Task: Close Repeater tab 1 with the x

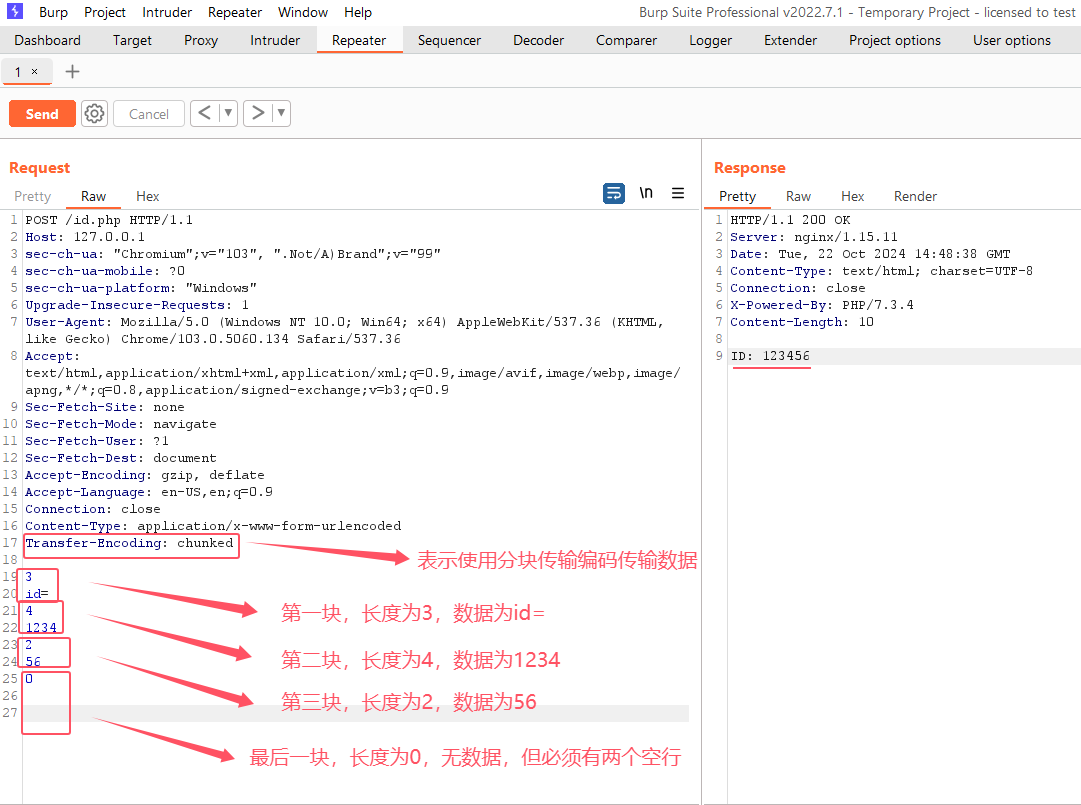Action: (x=34, y=72)
